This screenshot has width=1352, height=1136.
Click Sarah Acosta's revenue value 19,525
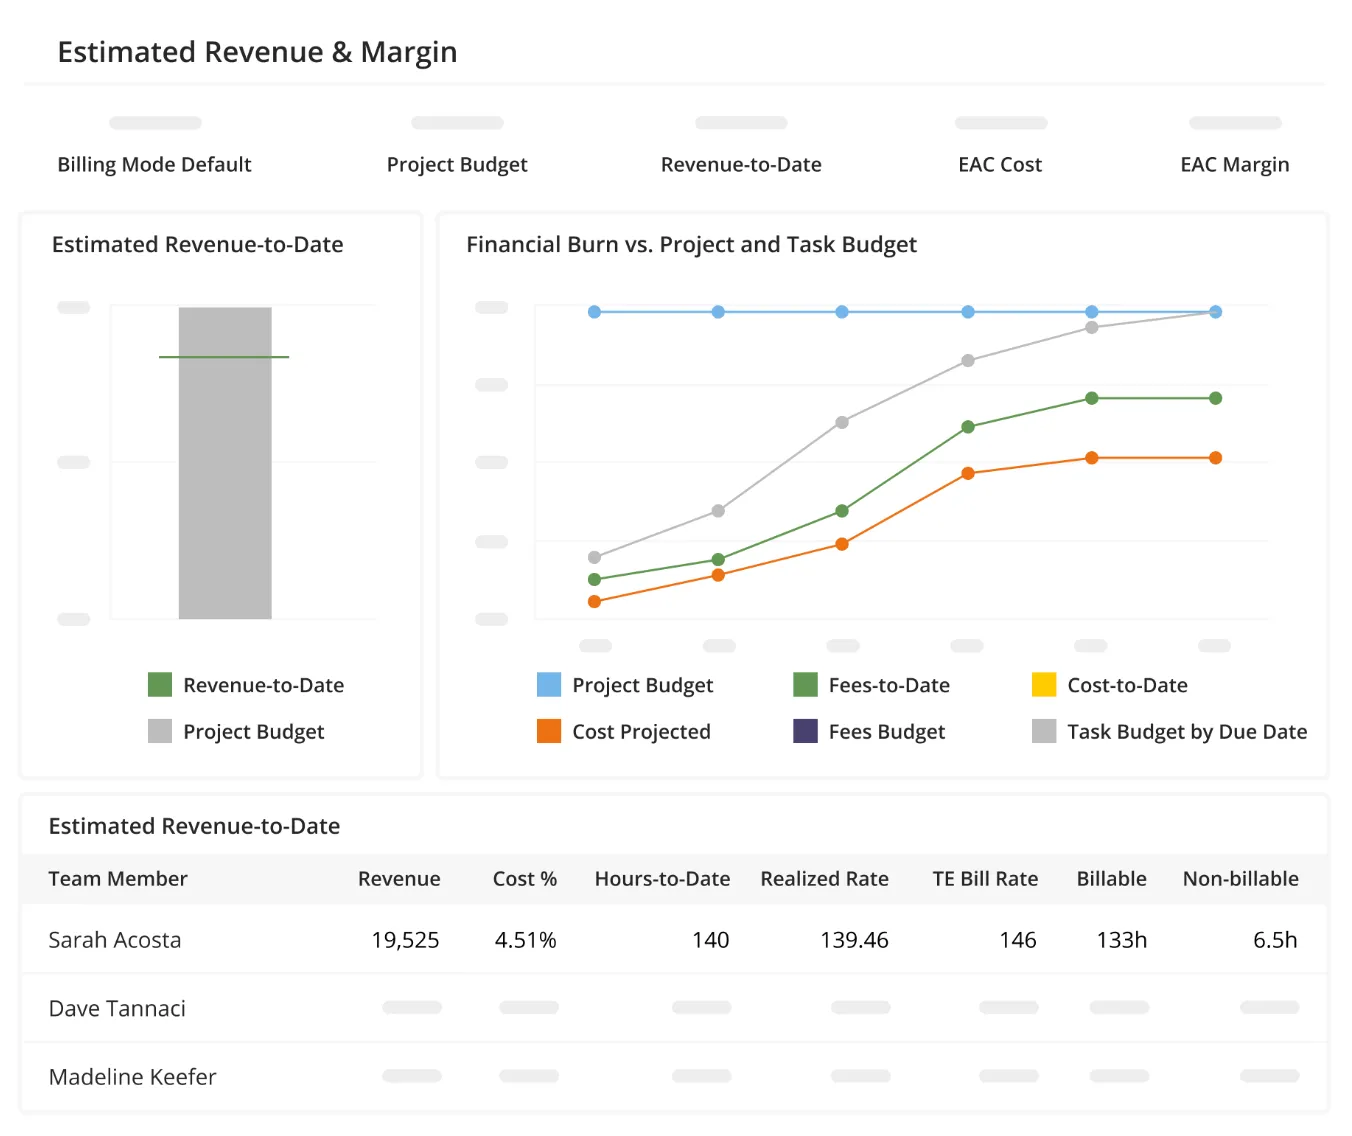405,940
